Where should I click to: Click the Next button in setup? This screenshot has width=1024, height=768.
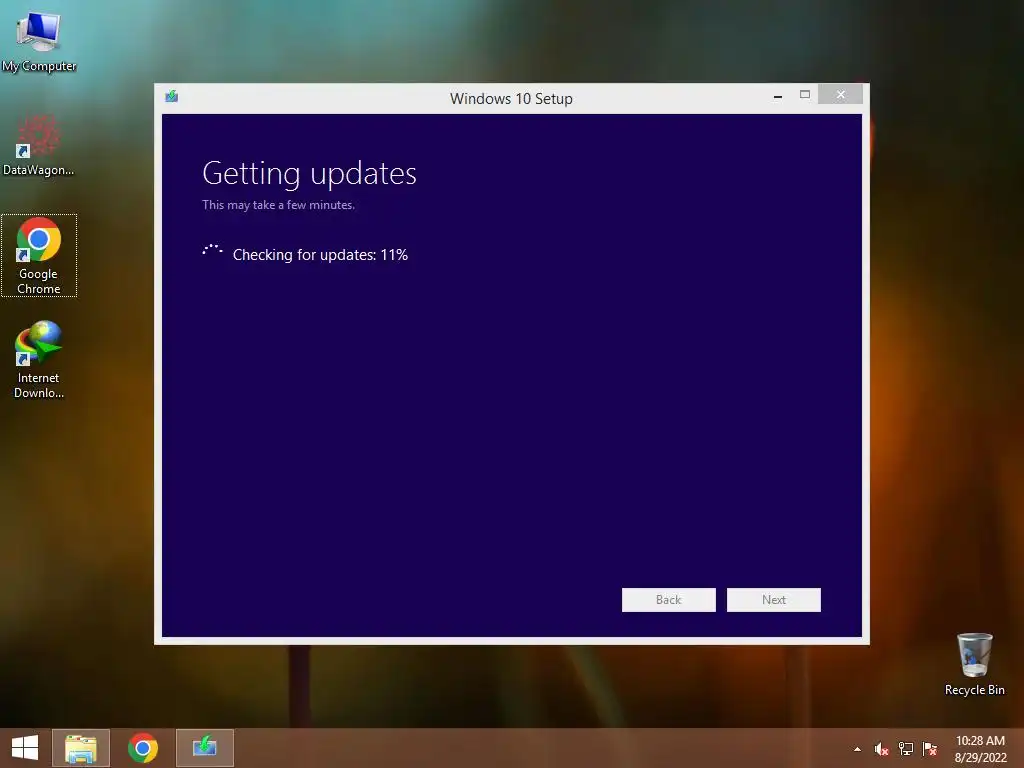773,600
